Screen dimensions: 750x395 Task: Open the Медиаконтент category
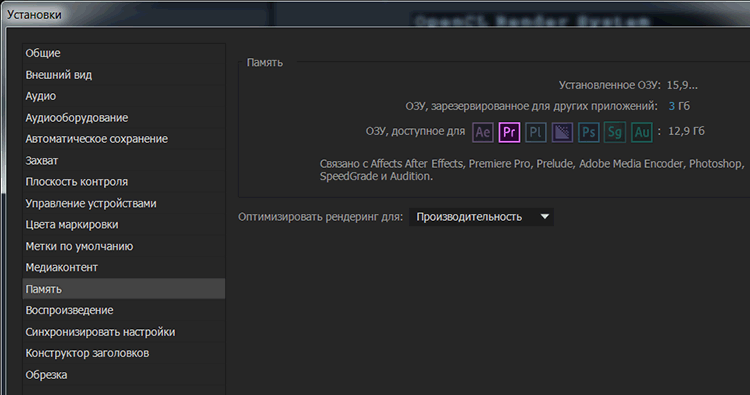click(x=124, y=267)
